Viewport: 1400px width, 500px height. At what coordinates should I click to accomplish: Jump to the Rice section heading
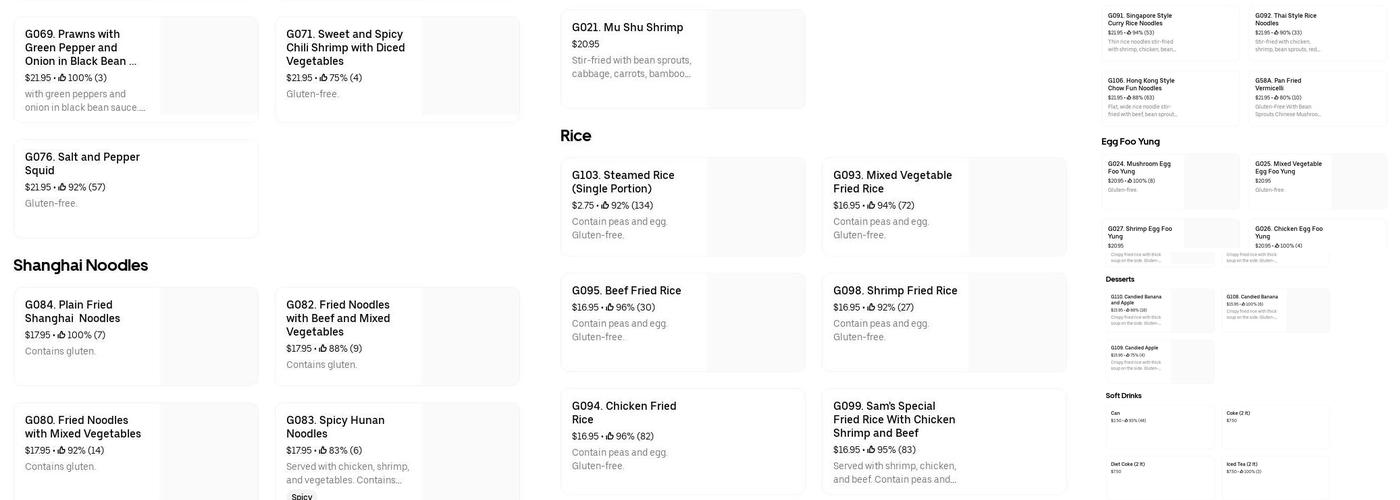tap(576, 136)
